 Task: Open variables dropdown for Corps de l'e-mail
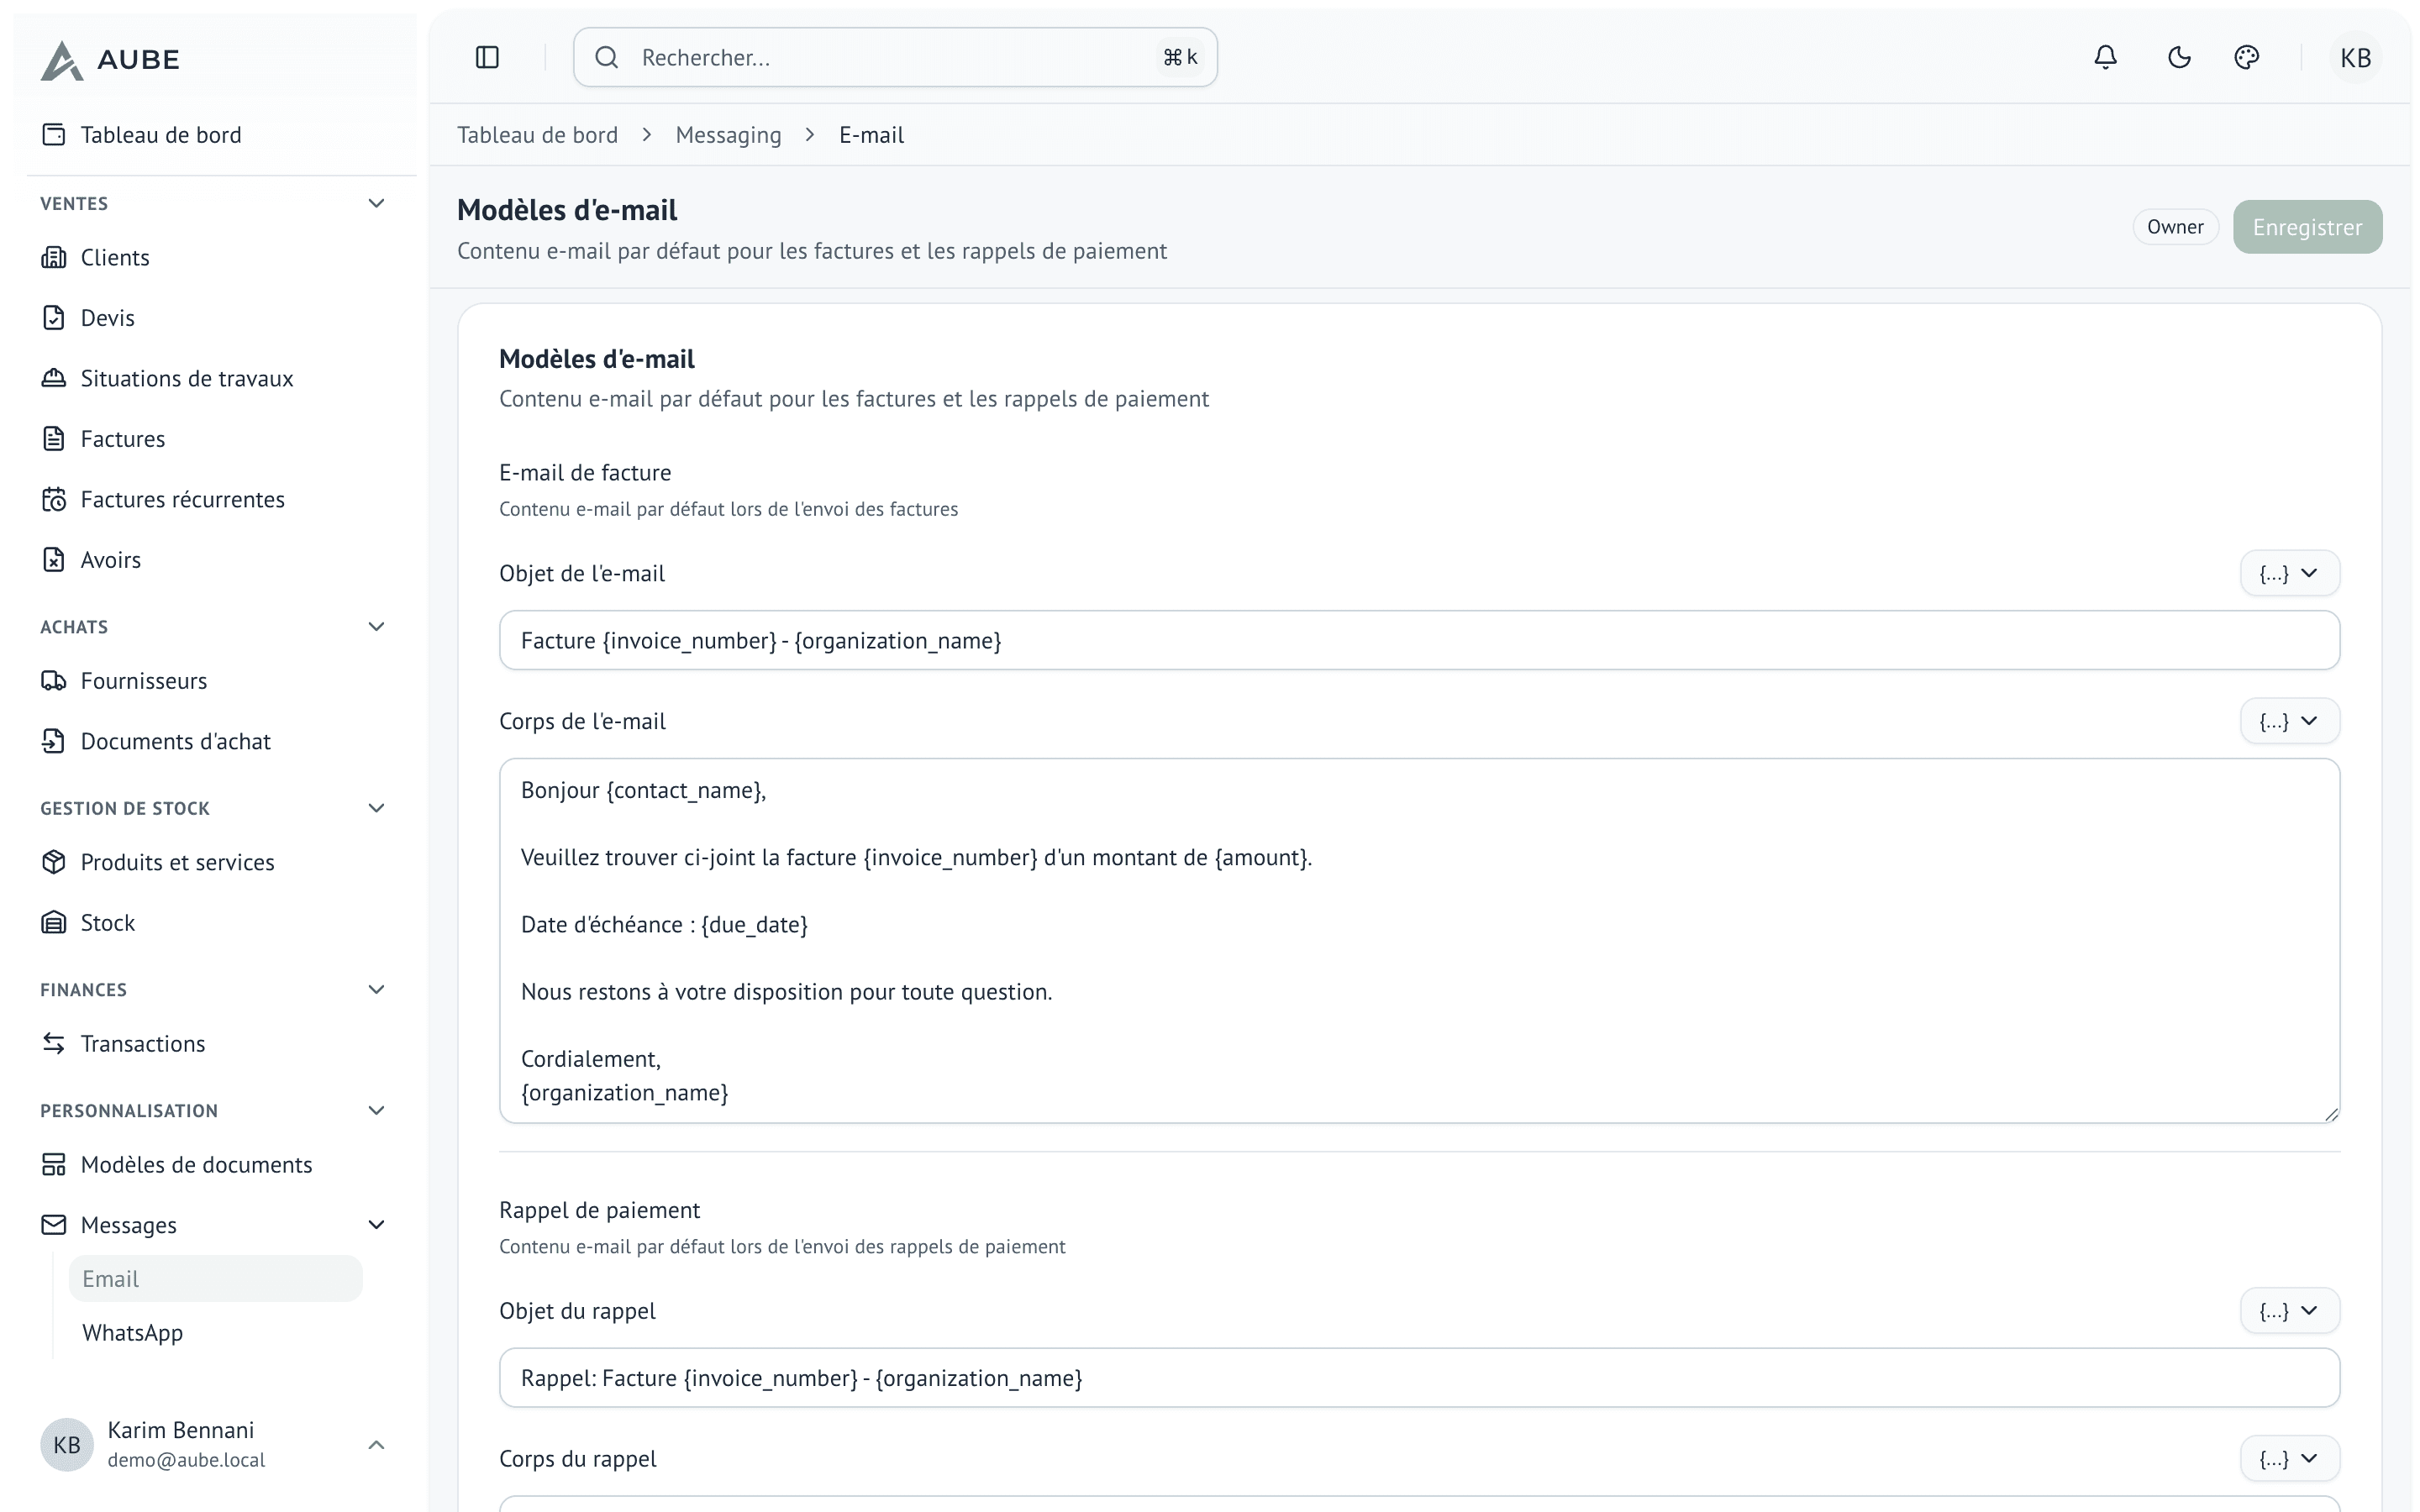pos(2289,721)
